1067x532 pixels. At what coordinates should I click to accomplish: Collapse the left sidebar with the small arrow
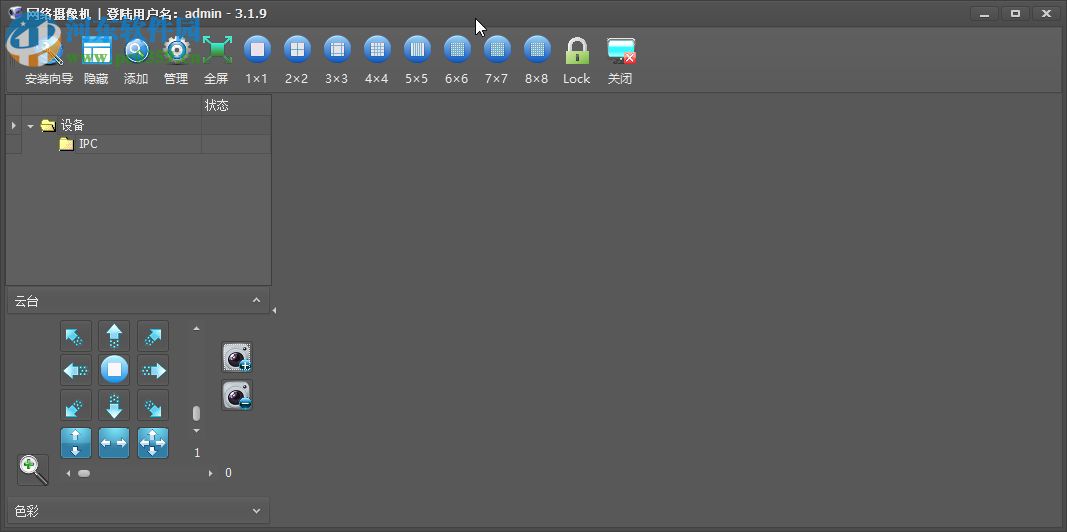pyautogui.click(x=274, y=310)
